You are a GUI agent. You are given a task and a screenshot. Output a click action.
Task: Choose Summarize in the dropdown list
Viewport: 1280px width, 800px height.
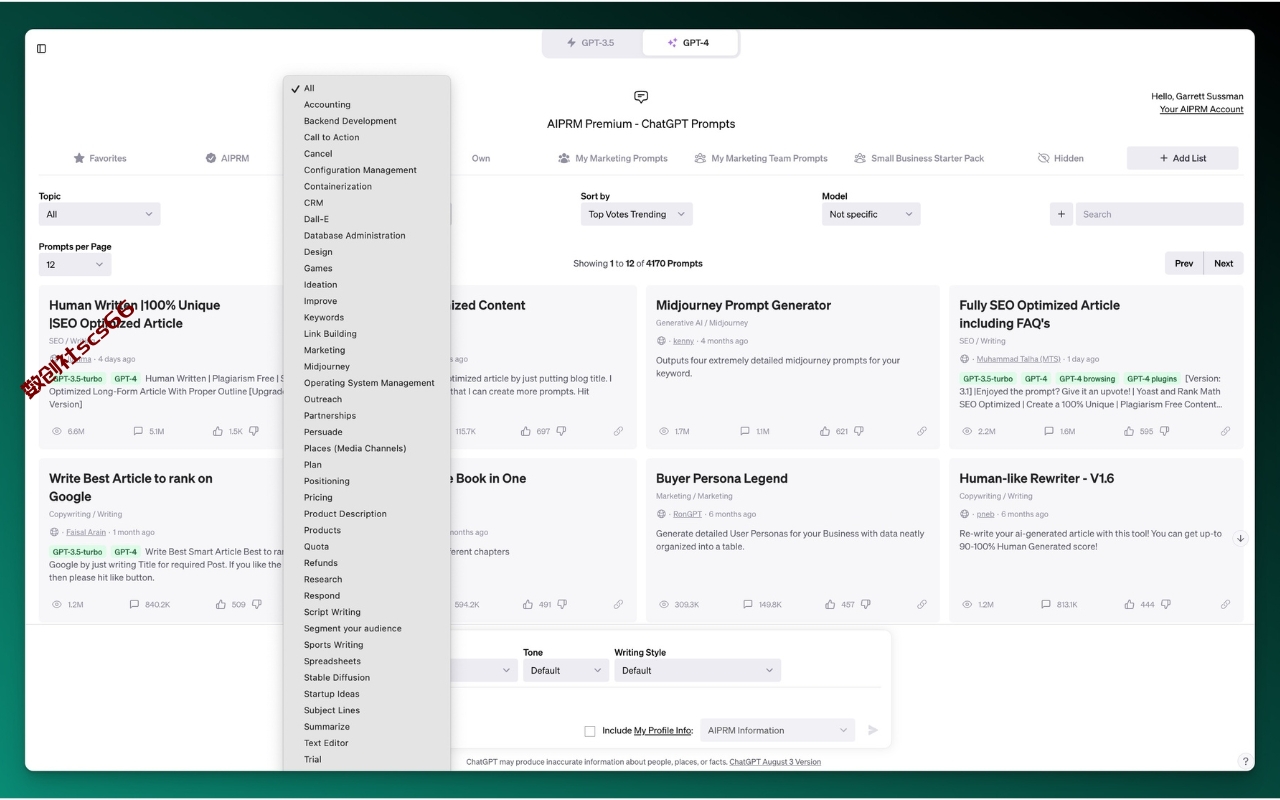point(367,726)
